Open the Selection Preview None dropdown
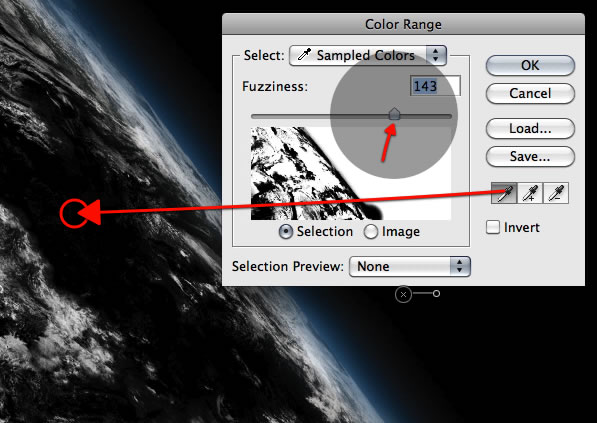This screenshot has width=597, height=423. (x=410, y=266)
